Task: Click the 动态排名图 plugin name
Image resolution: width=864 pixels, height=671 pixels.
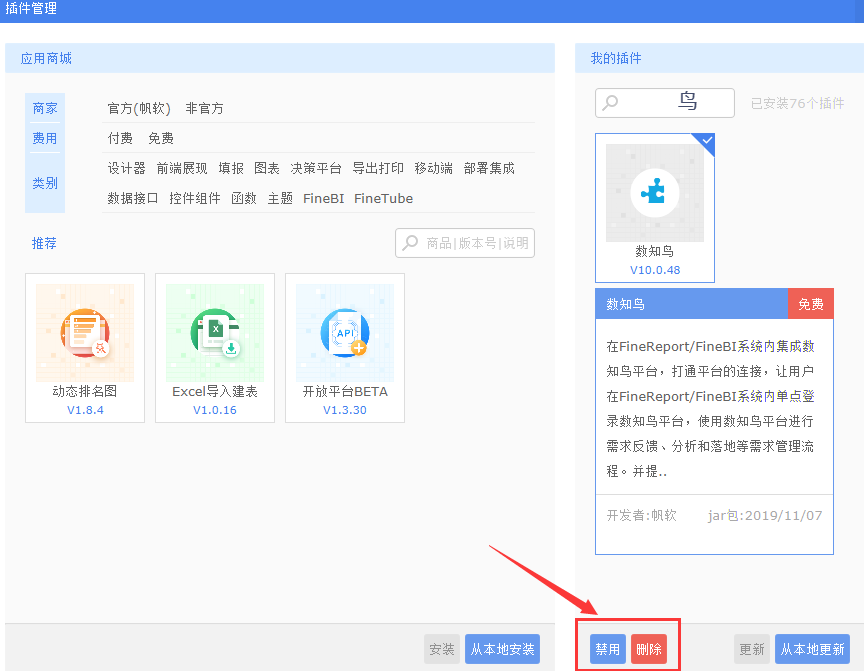Action: 85,391
